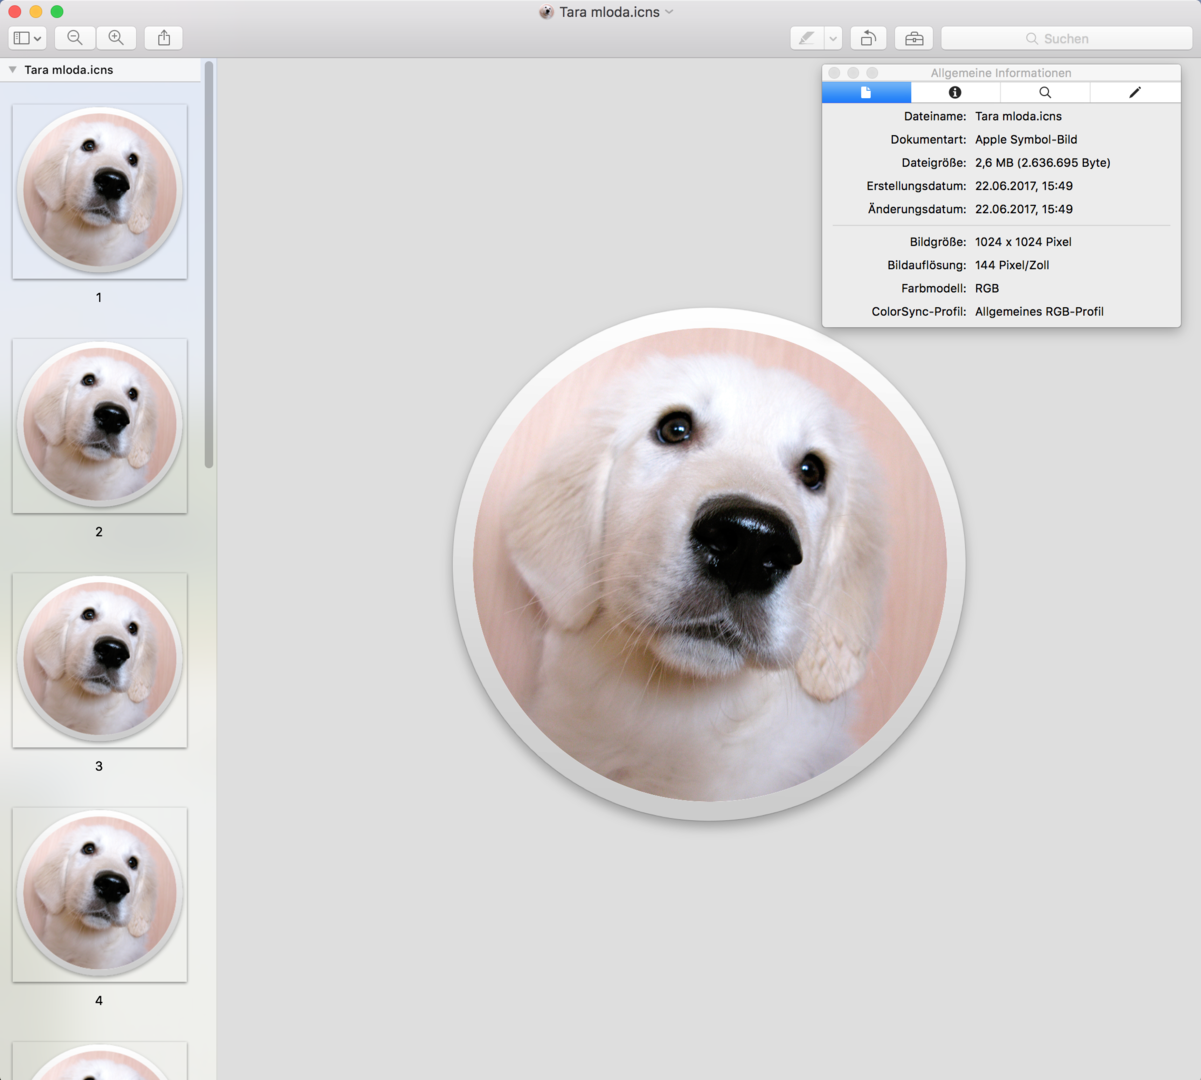Open the inspector's keywords tab (magnifier icon)
1201x1080 pixels.
pos(1045,92)
